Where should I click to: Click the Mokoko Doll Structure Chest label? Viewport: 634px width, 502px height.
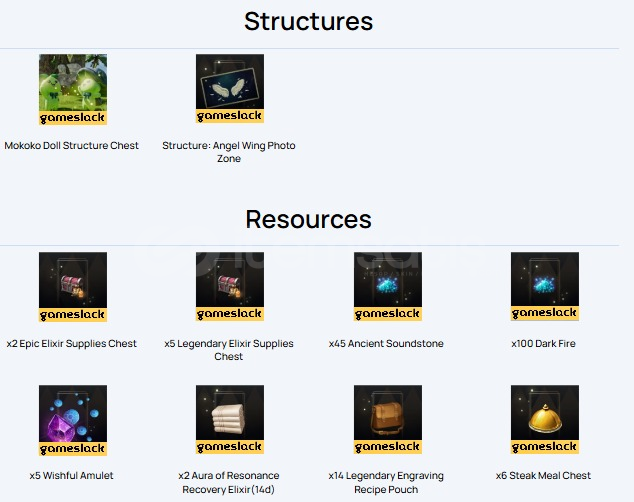pyautogui.click(x=72, y=146)
